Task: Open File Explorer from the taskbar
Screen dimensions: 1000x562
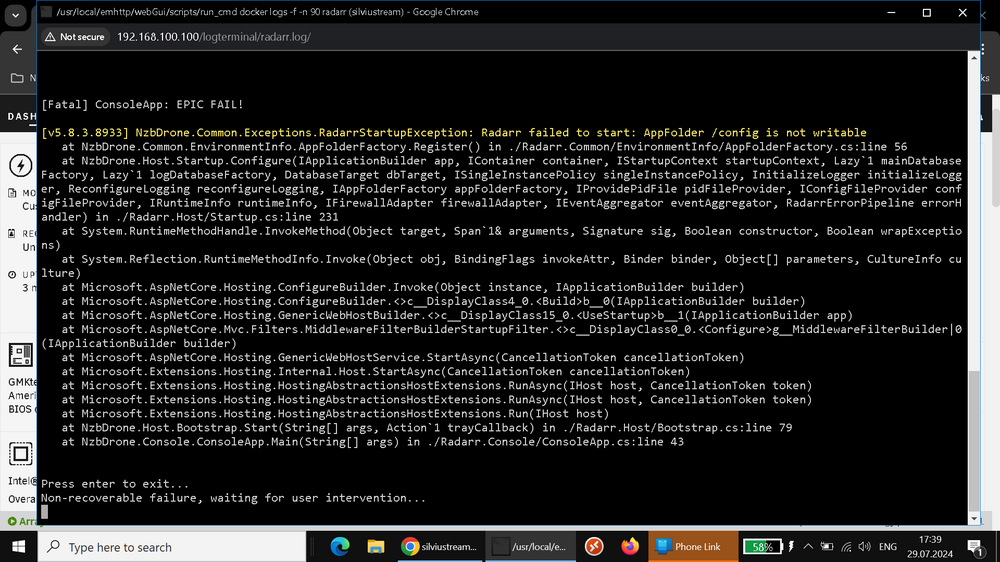Action: point(376,547)
